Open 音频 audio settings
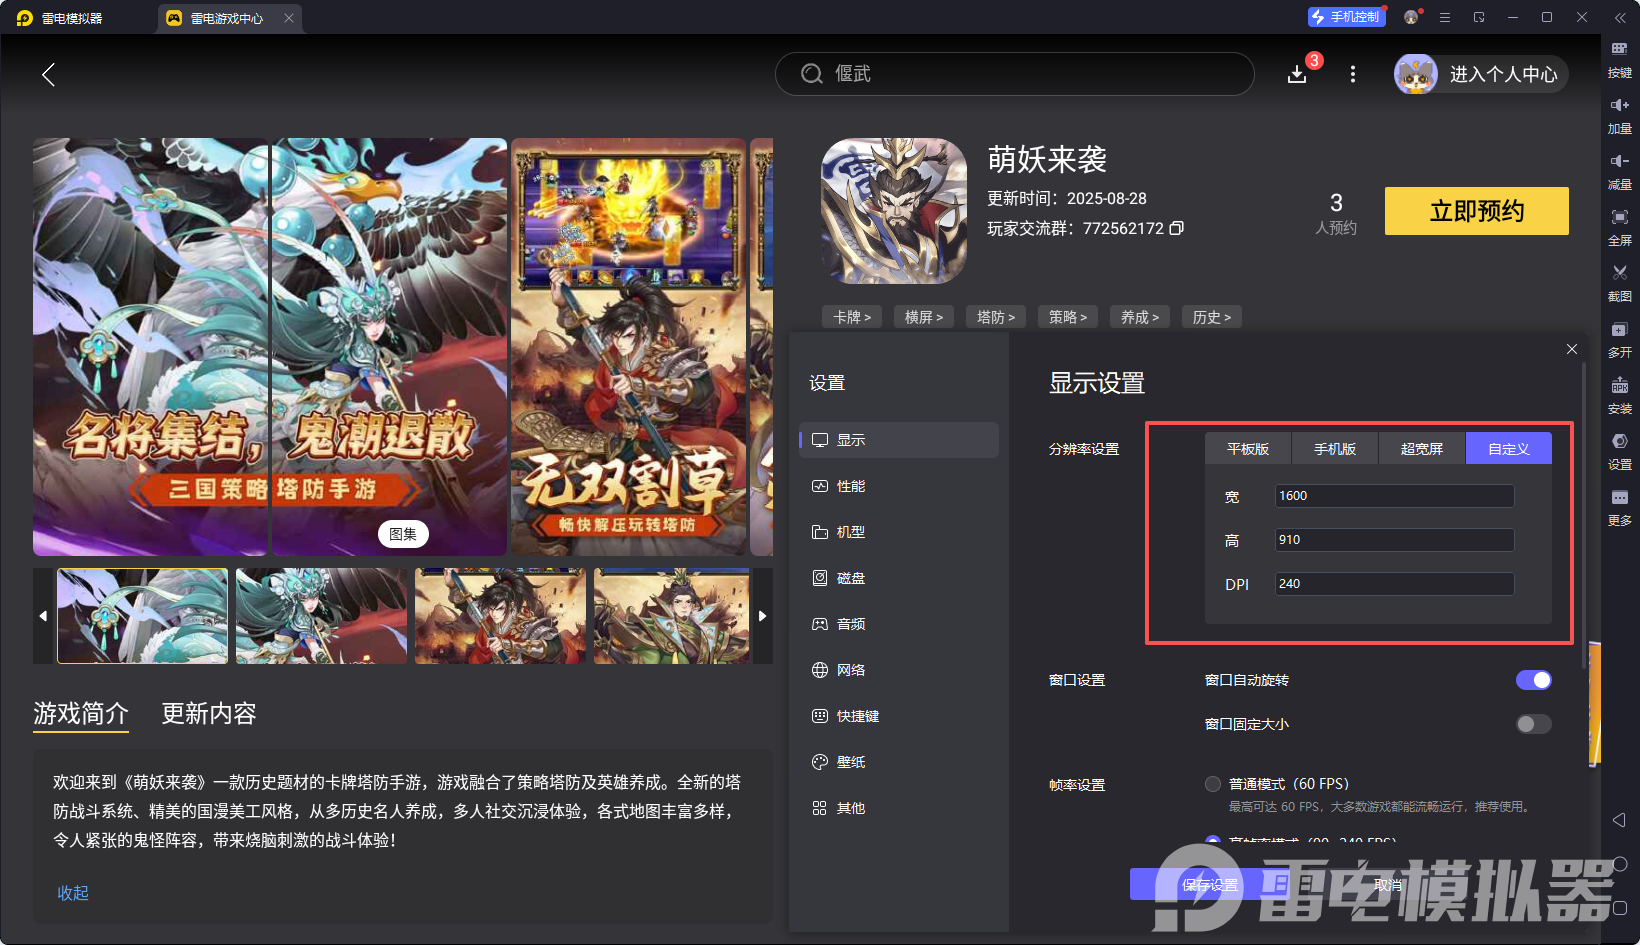 point(898,624)
